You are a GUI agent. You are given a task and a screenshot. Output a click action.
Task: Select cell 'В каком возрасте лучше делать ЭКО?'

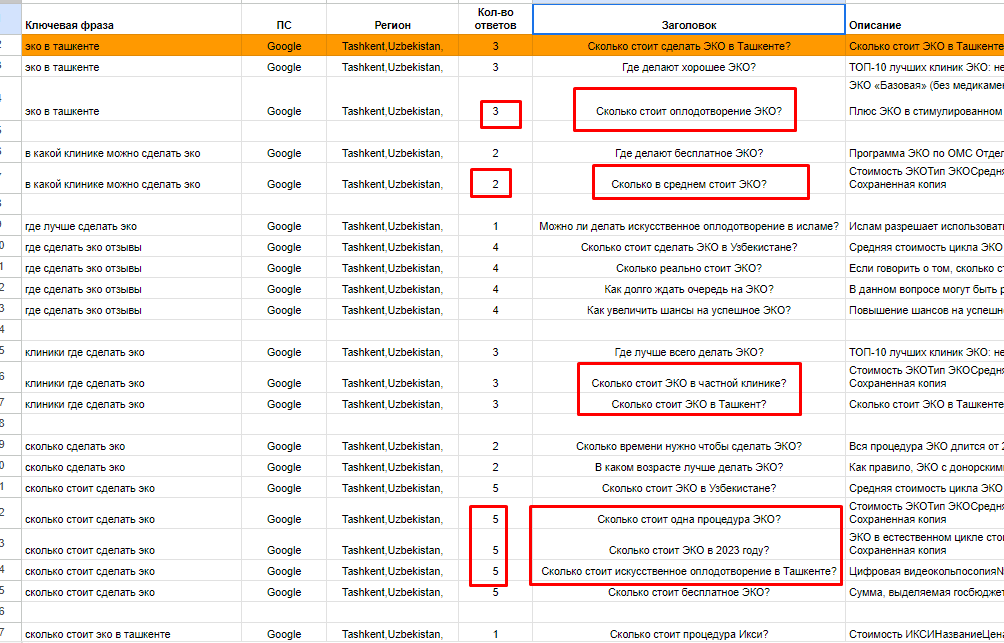pyautogui.click(x=689, y=467)
